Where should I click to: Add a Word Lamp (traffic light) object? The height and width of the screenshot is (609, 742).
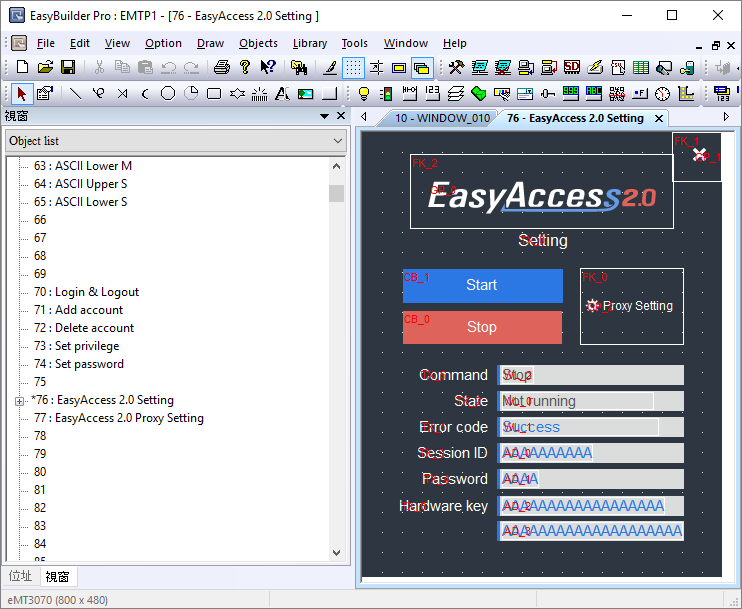pyautogui.click(x=387, y=94)
